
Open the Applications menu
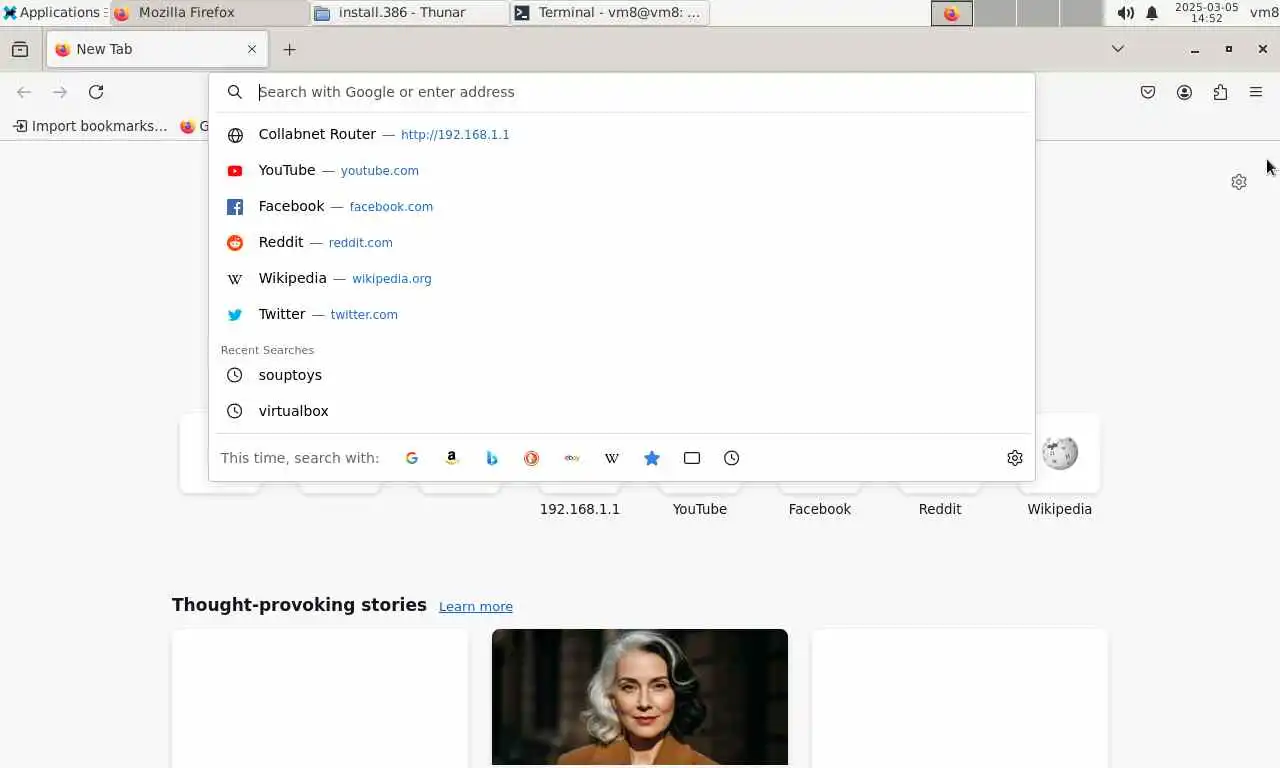pos(52,13)
